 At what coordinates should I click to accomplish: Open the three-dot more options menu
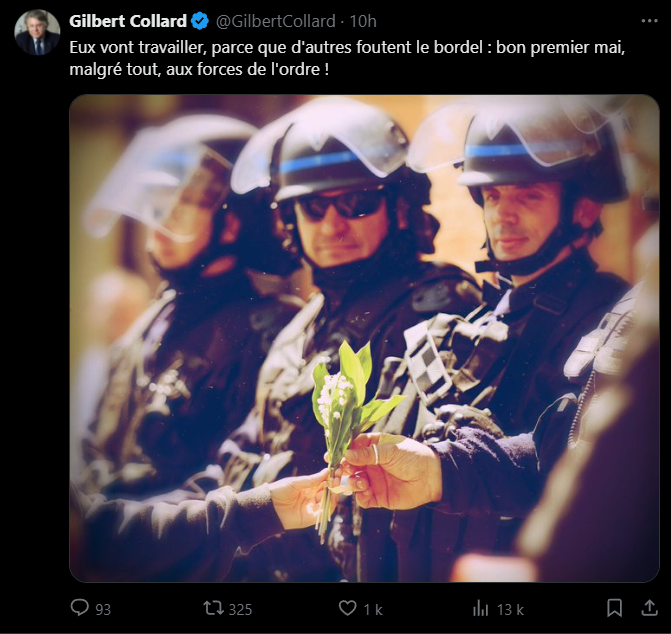coord(650,21)
